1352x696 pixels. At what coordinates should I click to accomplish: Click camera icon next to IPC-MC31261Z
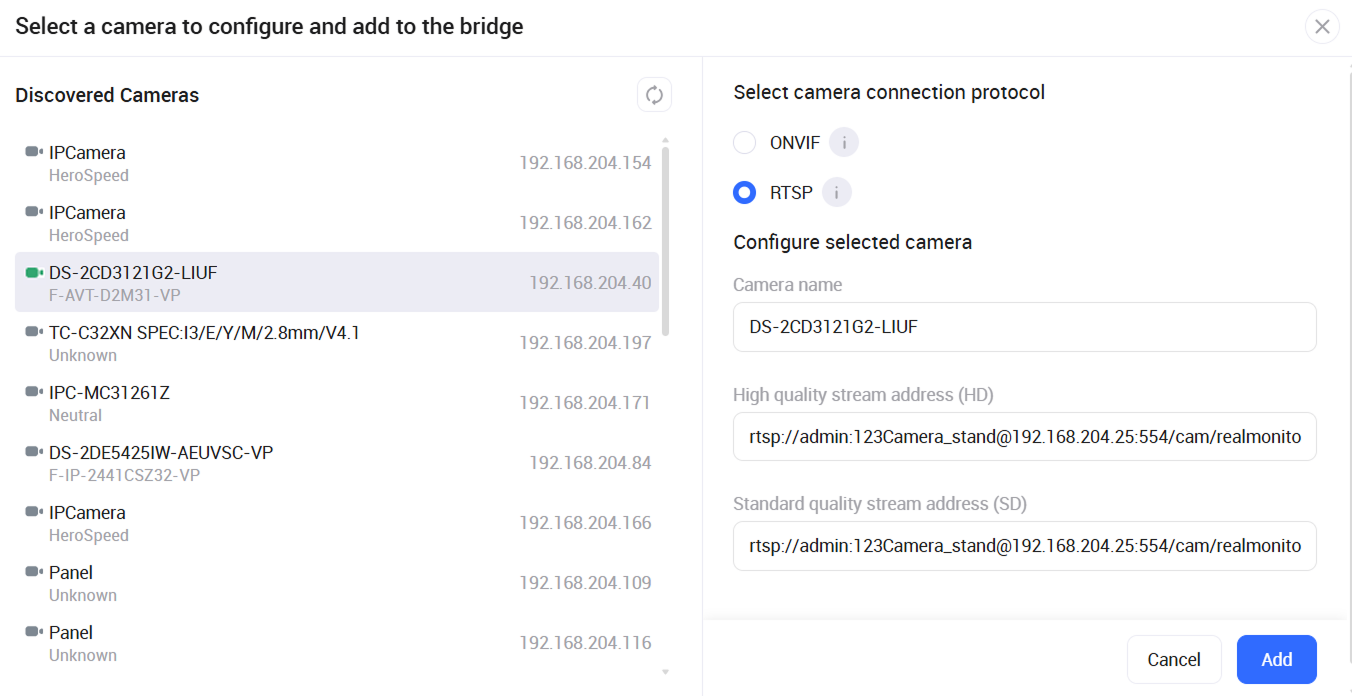click(34, 392)
